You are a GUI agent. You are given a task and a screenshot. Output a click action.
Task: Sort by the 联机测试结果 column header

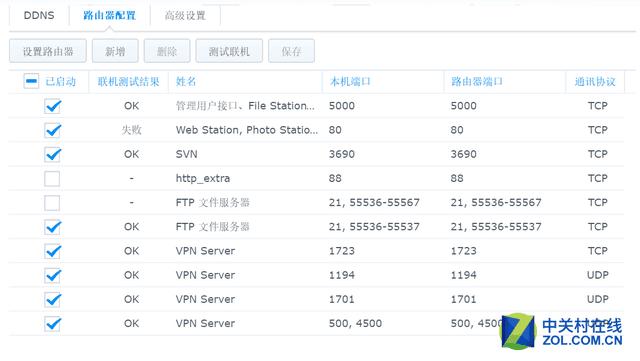point(129,82)
